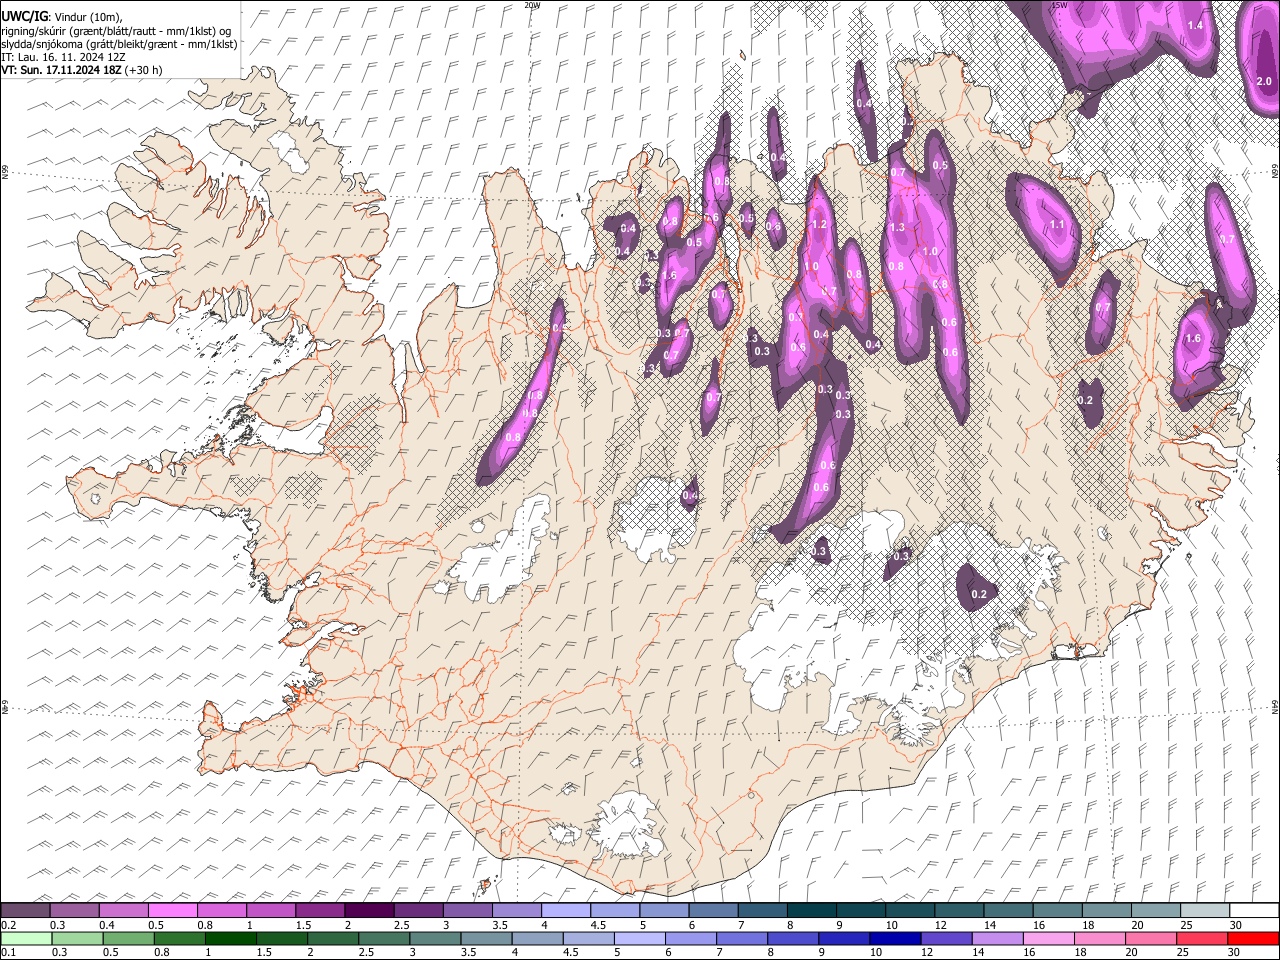Click the lower scale pale green swatch at 0.1
This screenshot has height=960, width=1280.
point(25,938)
